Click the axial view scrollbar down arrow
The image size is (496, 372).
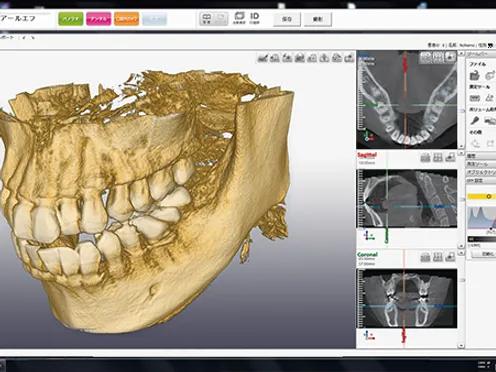click(x=461, y=146)
